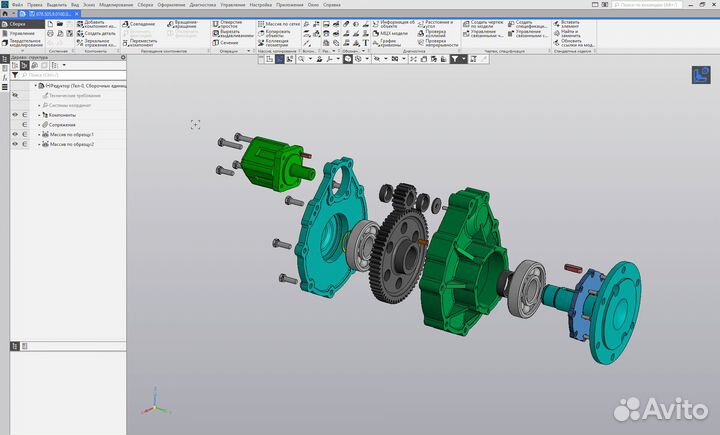This screenshot has width=720, height=435.
Task: Click Создать спецификацию command
Action: (528, 24)
